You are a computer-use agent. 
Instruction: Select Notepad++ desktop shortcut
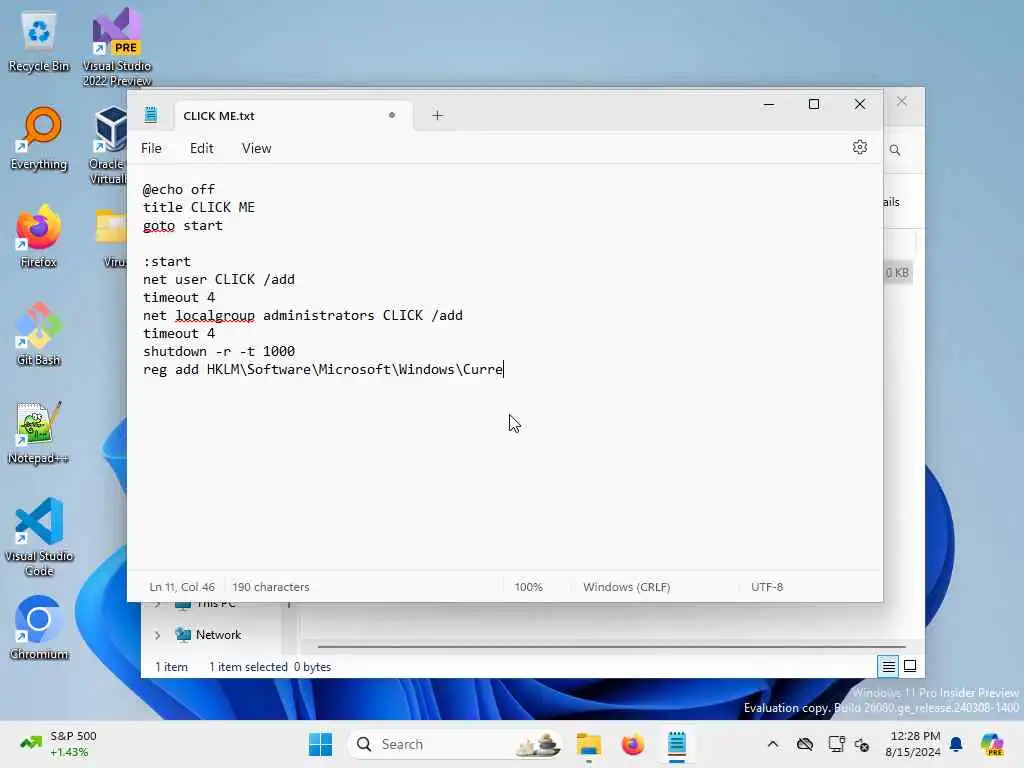pyautogui.click(x=39, y=432)
